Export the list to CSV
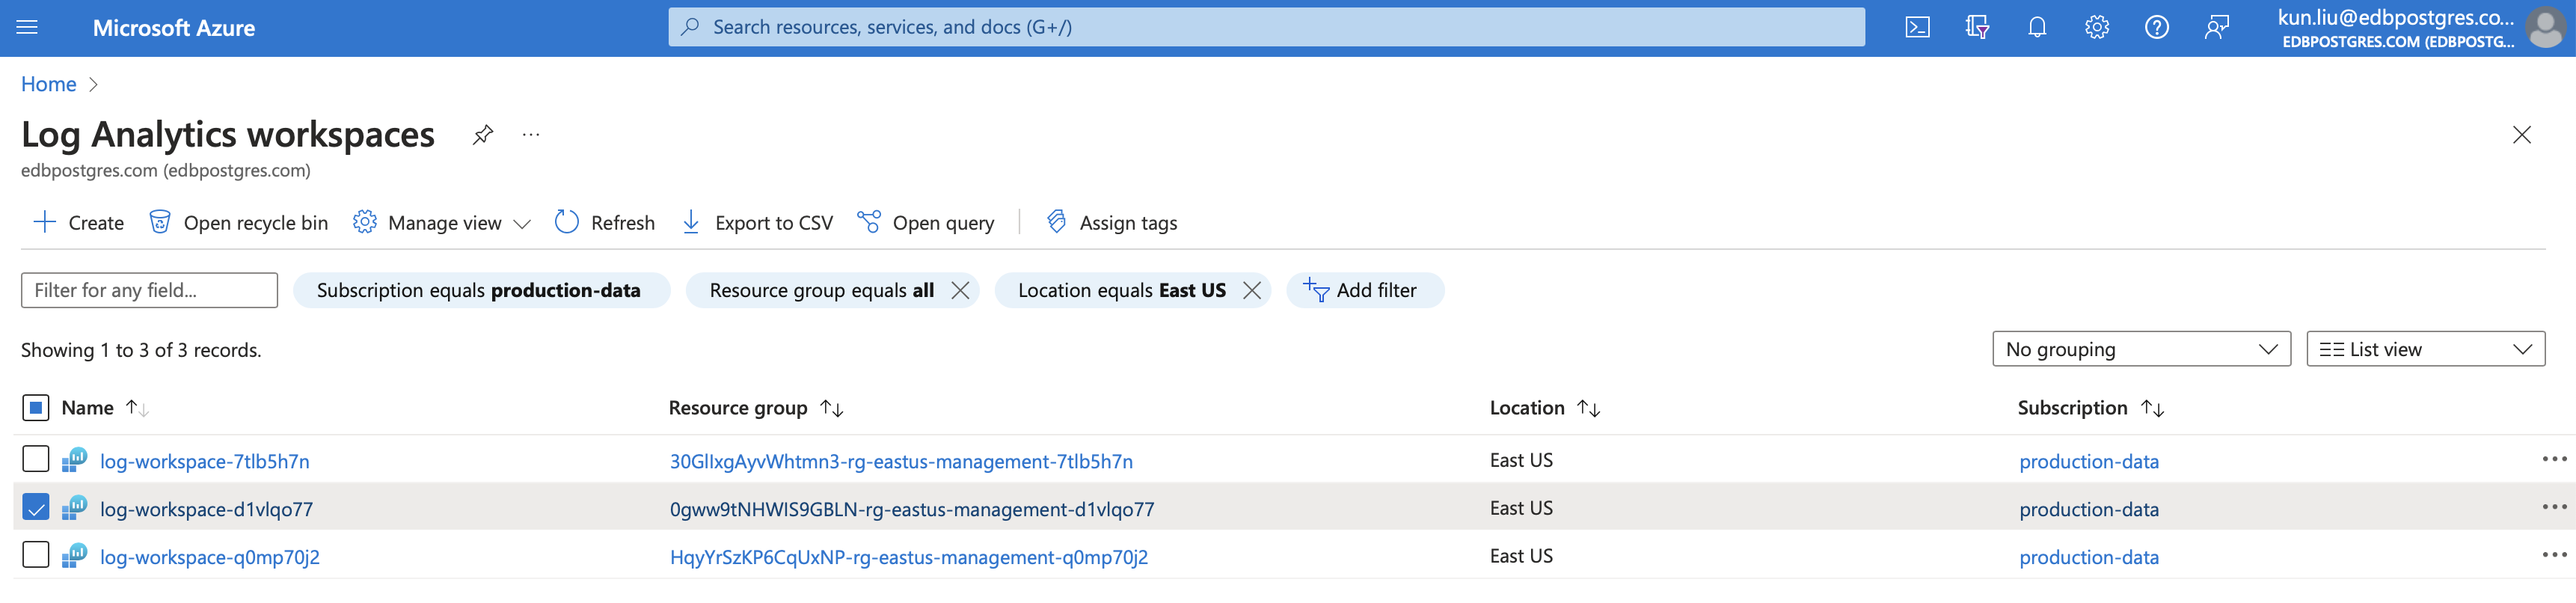2576x603 pixels. [x=757, y=222]
